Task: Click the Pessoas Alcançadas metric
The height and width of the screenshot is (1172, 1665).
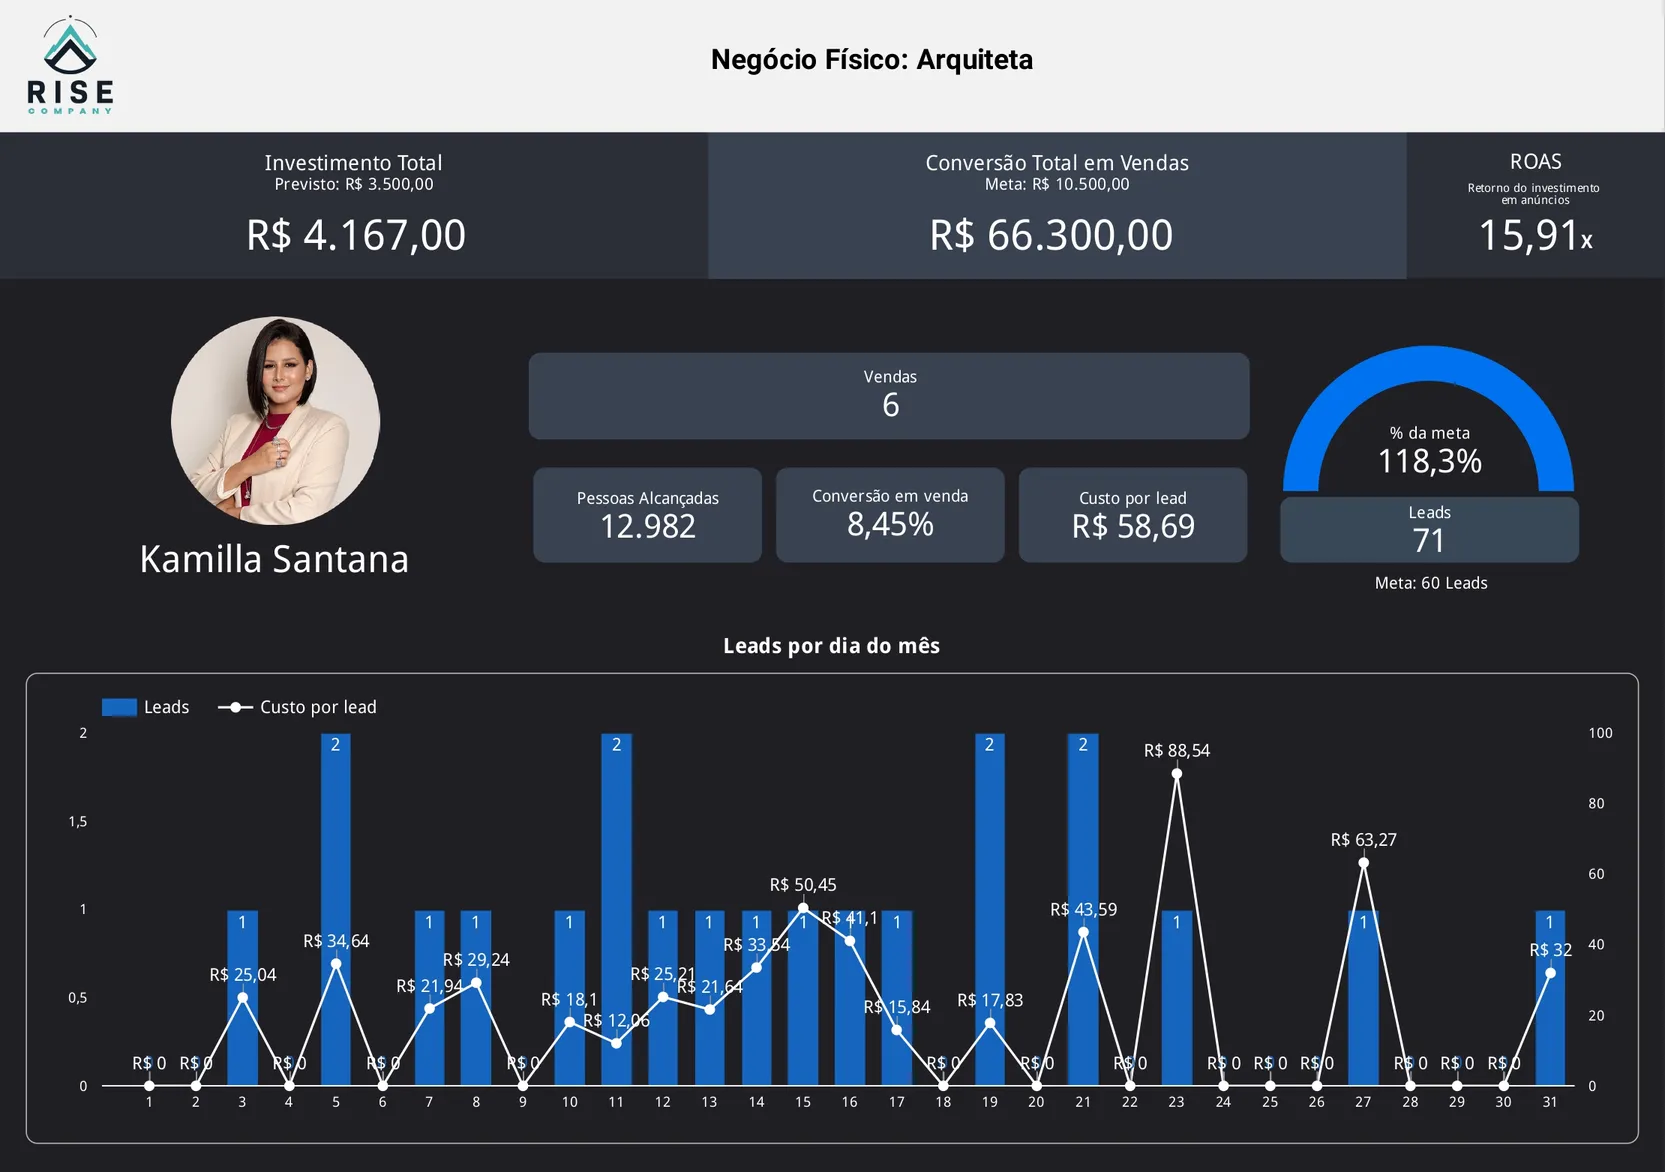Action: [x=647, y=514]
